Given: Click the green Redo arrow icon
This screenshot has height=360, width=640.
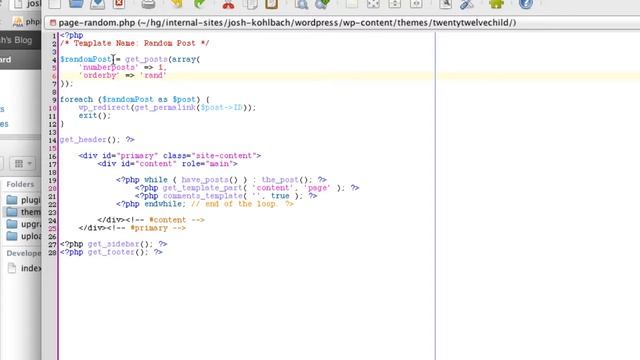Looking at the screenshot, I should (200, 4).
